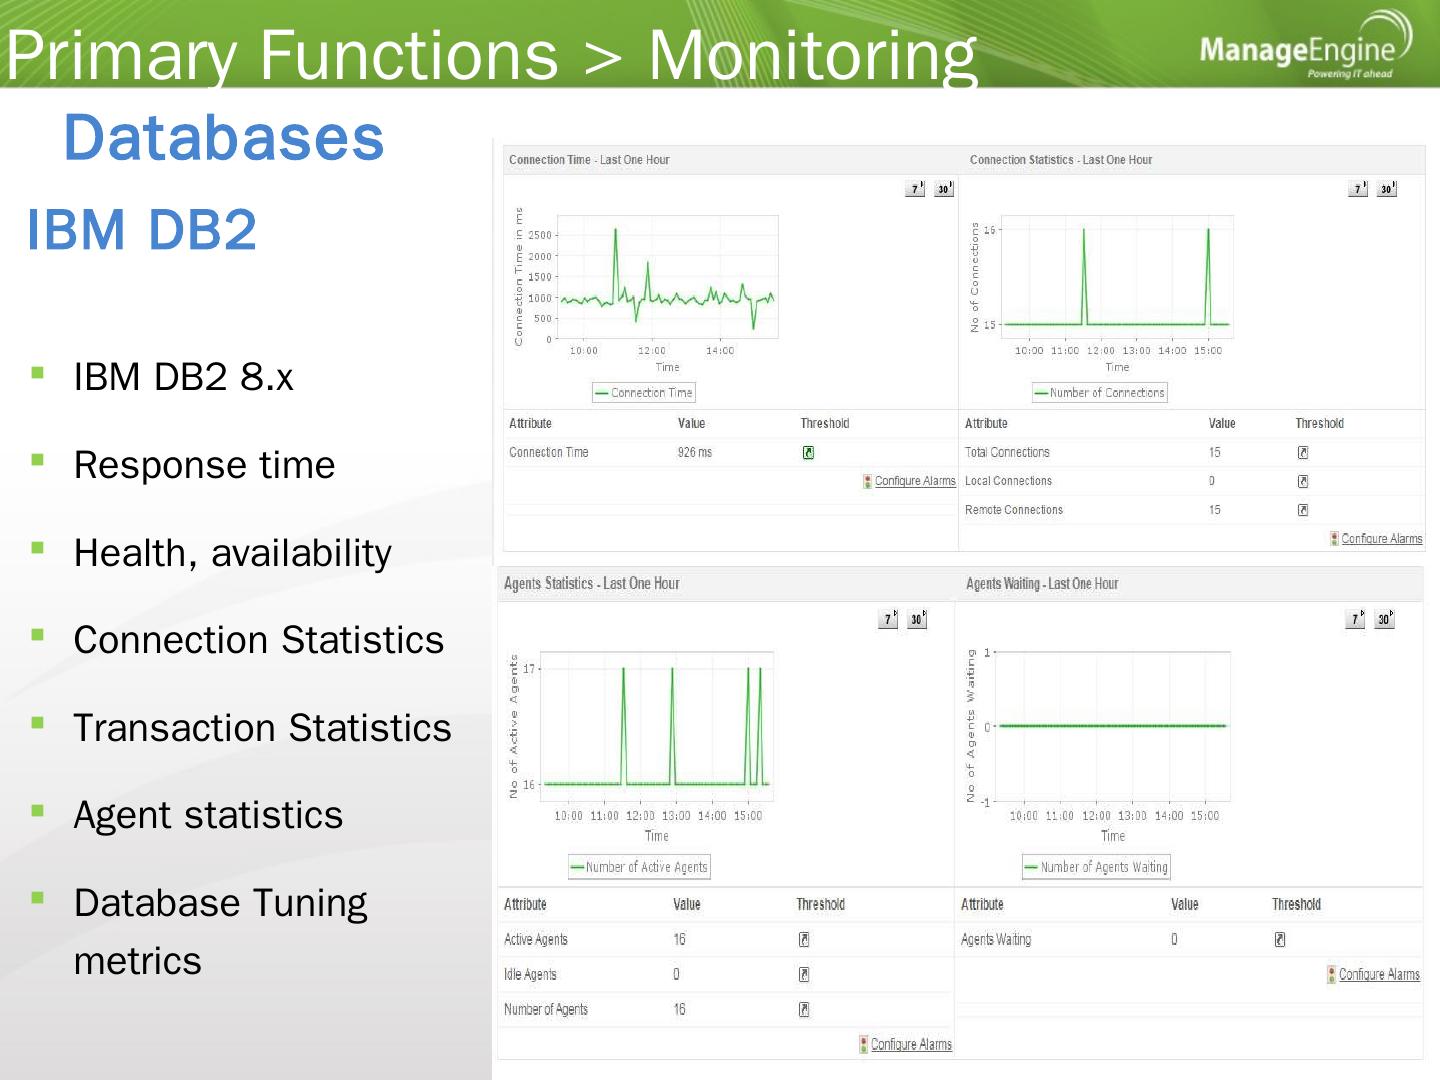Open threshold icon in Active Agents row
The height and width of the screenshot is (1080, 1440).
[804, 940]
